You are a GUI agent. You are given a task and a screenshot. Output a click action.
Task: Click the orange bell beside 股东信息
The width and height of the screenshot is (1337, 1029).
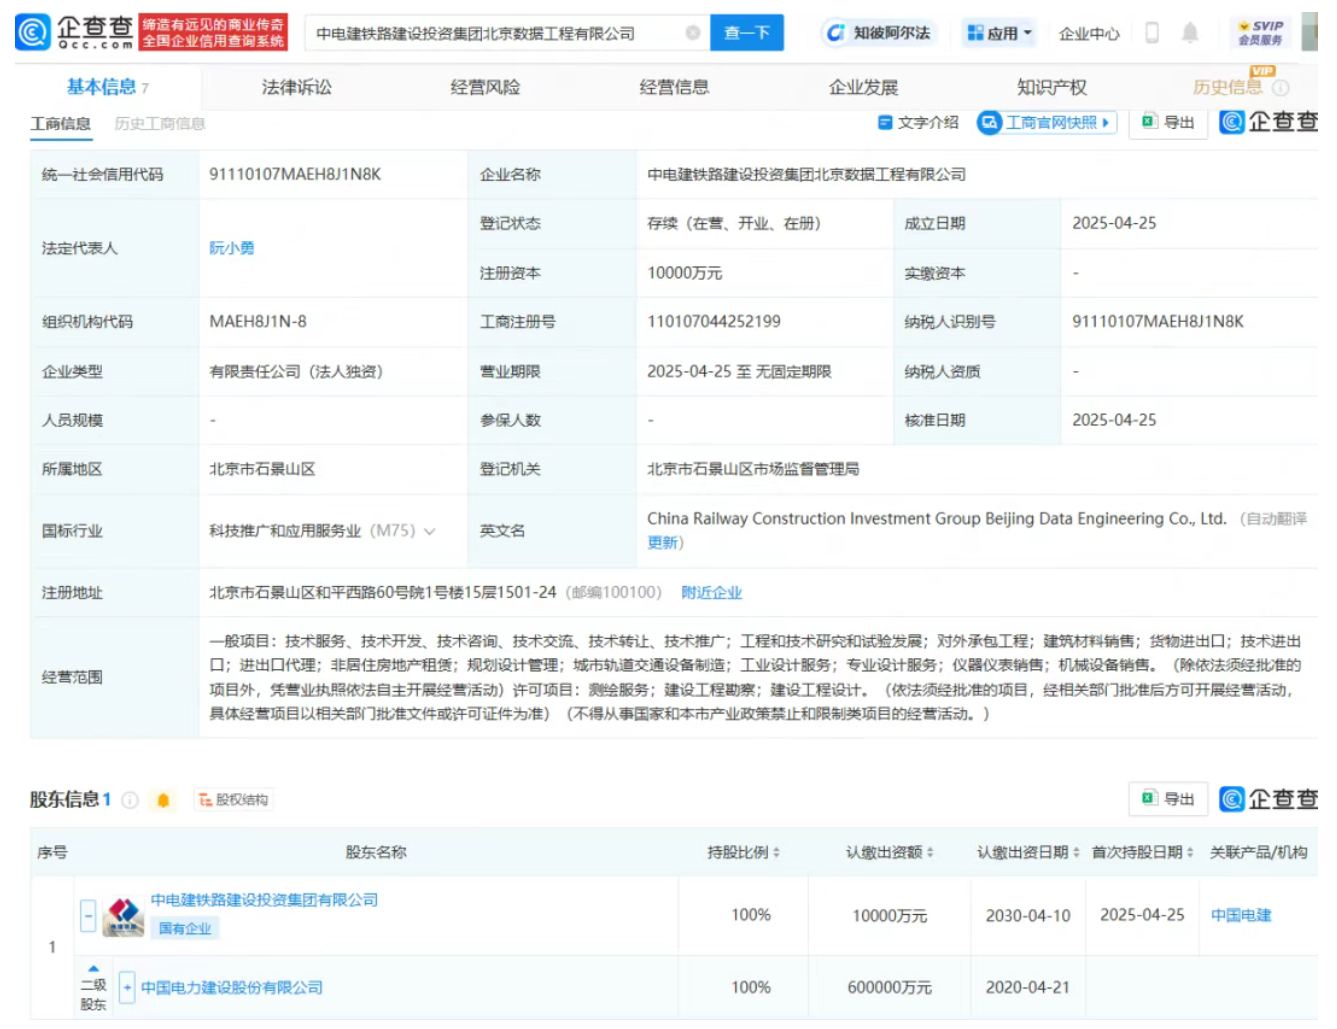click(x=163, y=800)
